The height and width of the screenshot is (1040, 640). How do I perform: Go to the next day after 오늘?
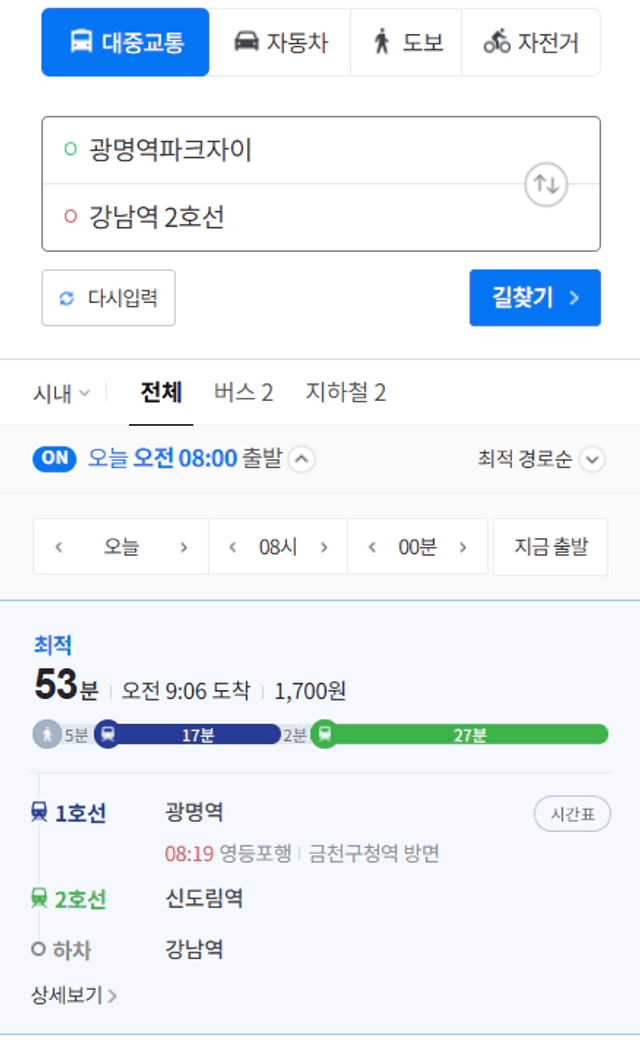184,547
